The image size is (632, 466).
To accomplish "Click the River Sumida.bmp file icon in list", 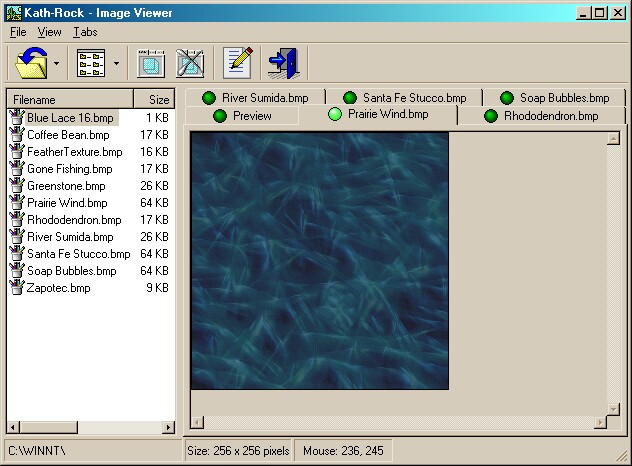I will click(x=17, y=237).
